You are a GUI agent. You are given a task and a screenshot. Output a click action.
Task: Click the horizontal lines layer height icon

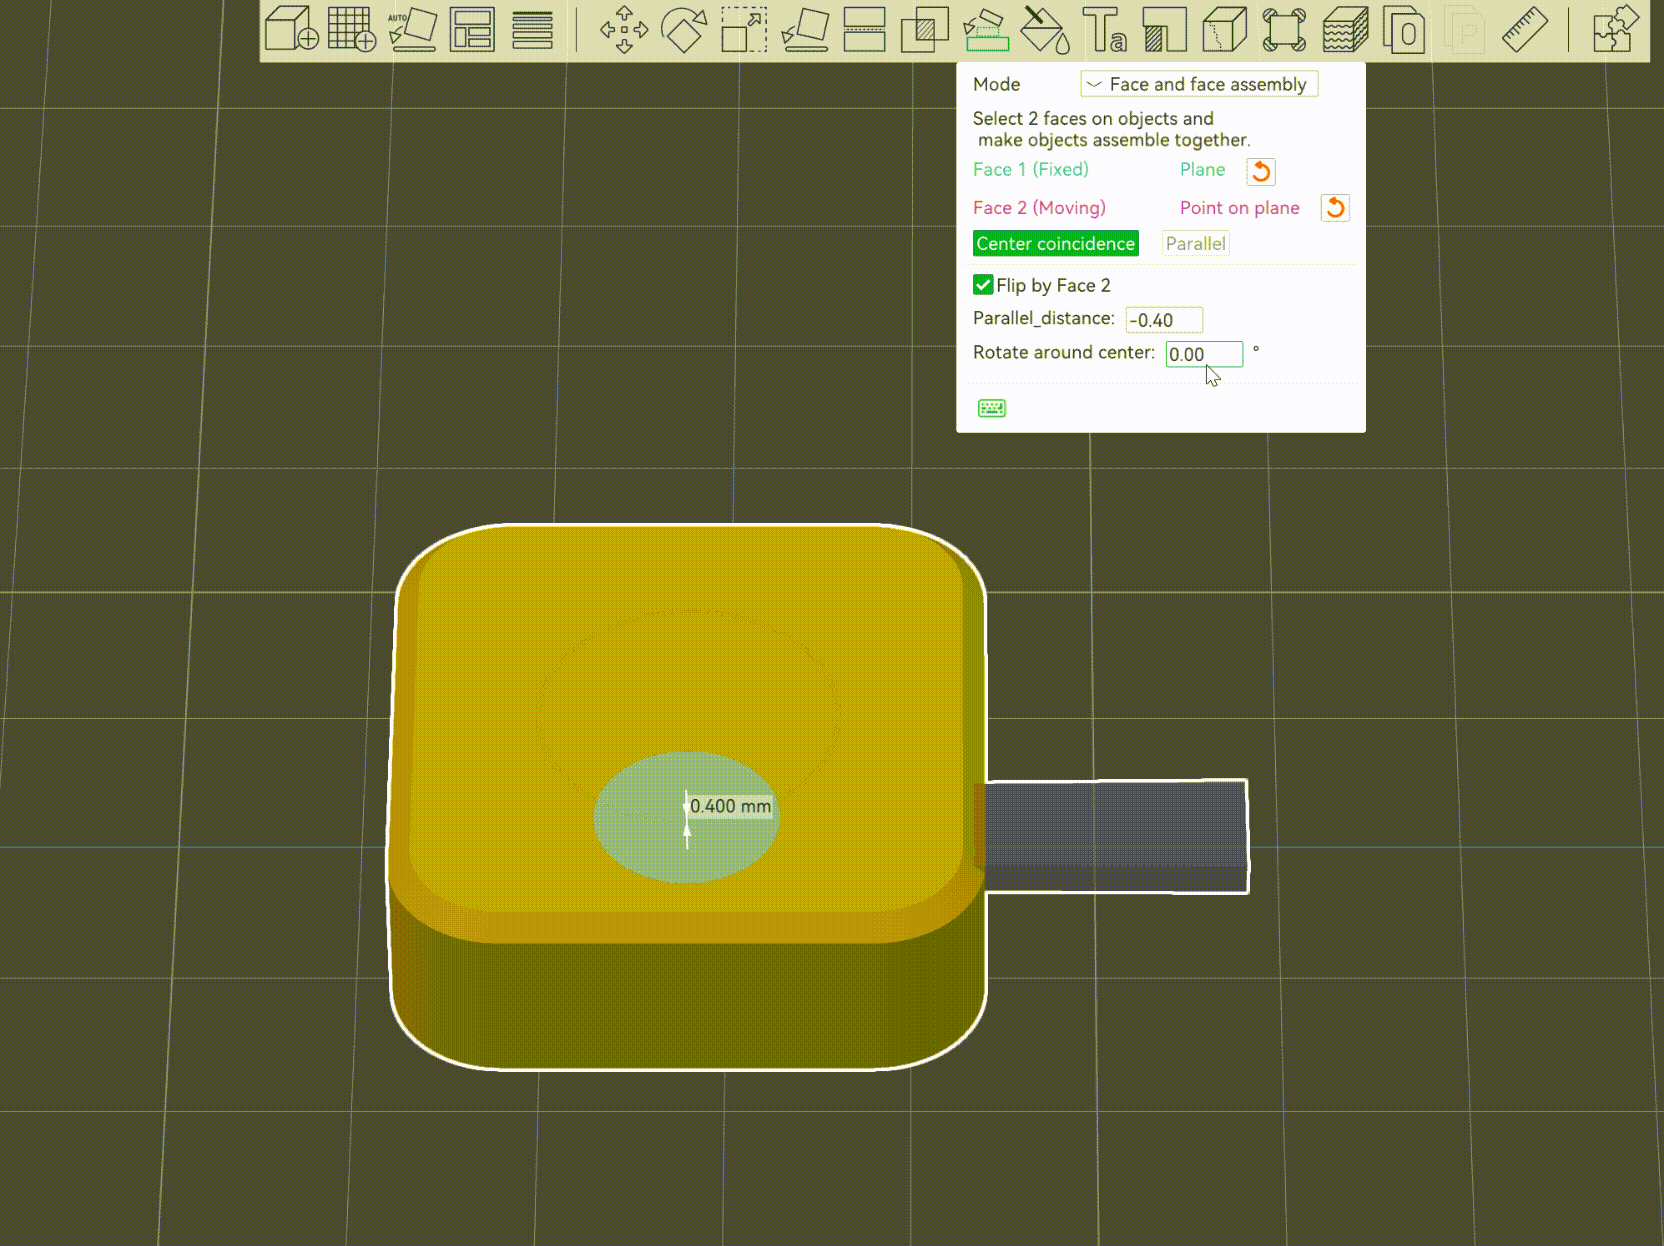(x=532, y=29)
